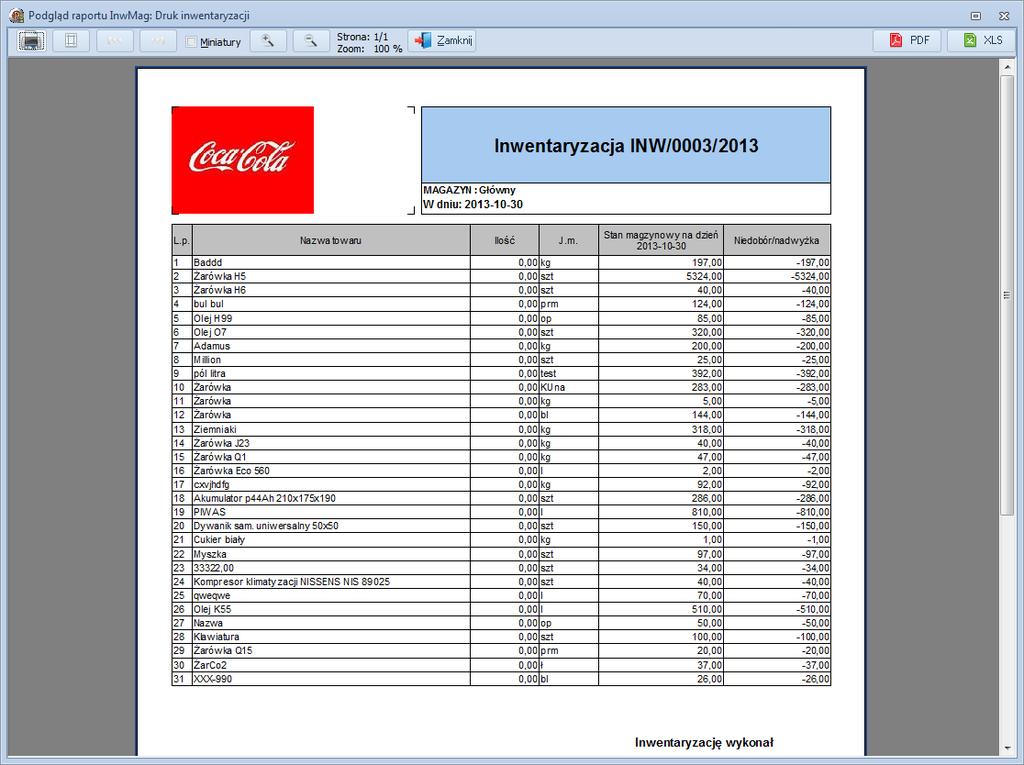1024x765 pixels.
Task: Click the unit 'KU na' in row 10
Action: (552, 387)
